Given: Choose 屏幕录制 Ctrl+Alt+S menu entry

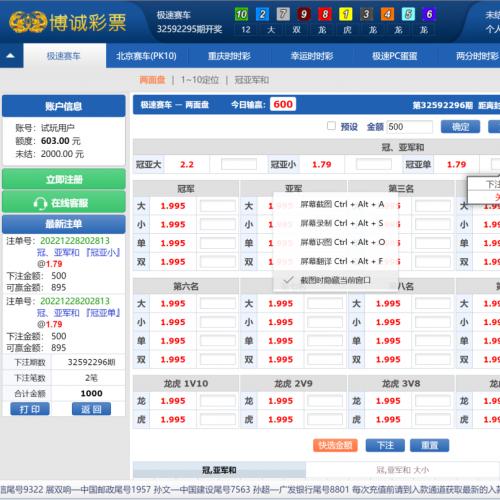Looking at the screenshot, I should tap(342, 223).
